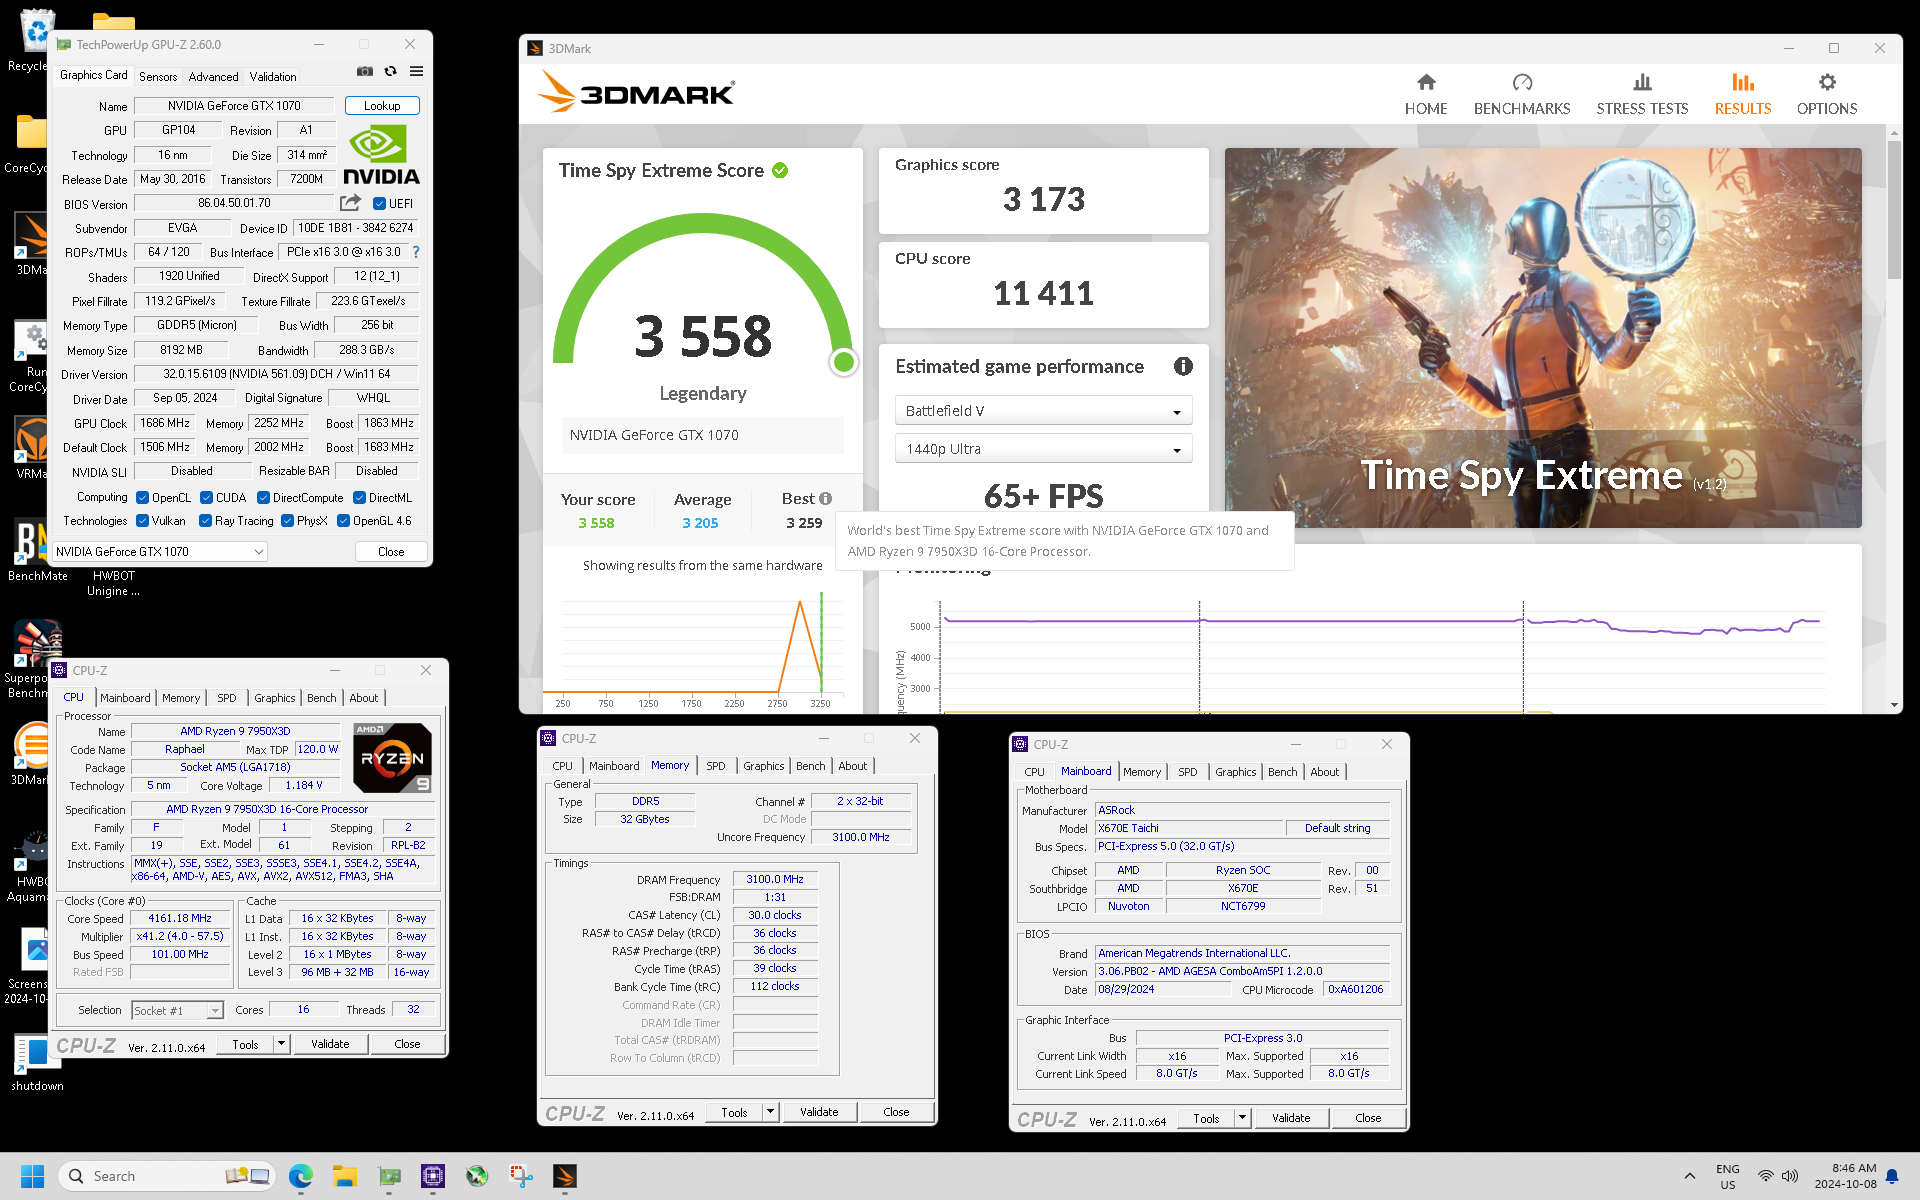
Task: Show hidden system tray icons chevron
Action: click(x=1690, y=1176)
